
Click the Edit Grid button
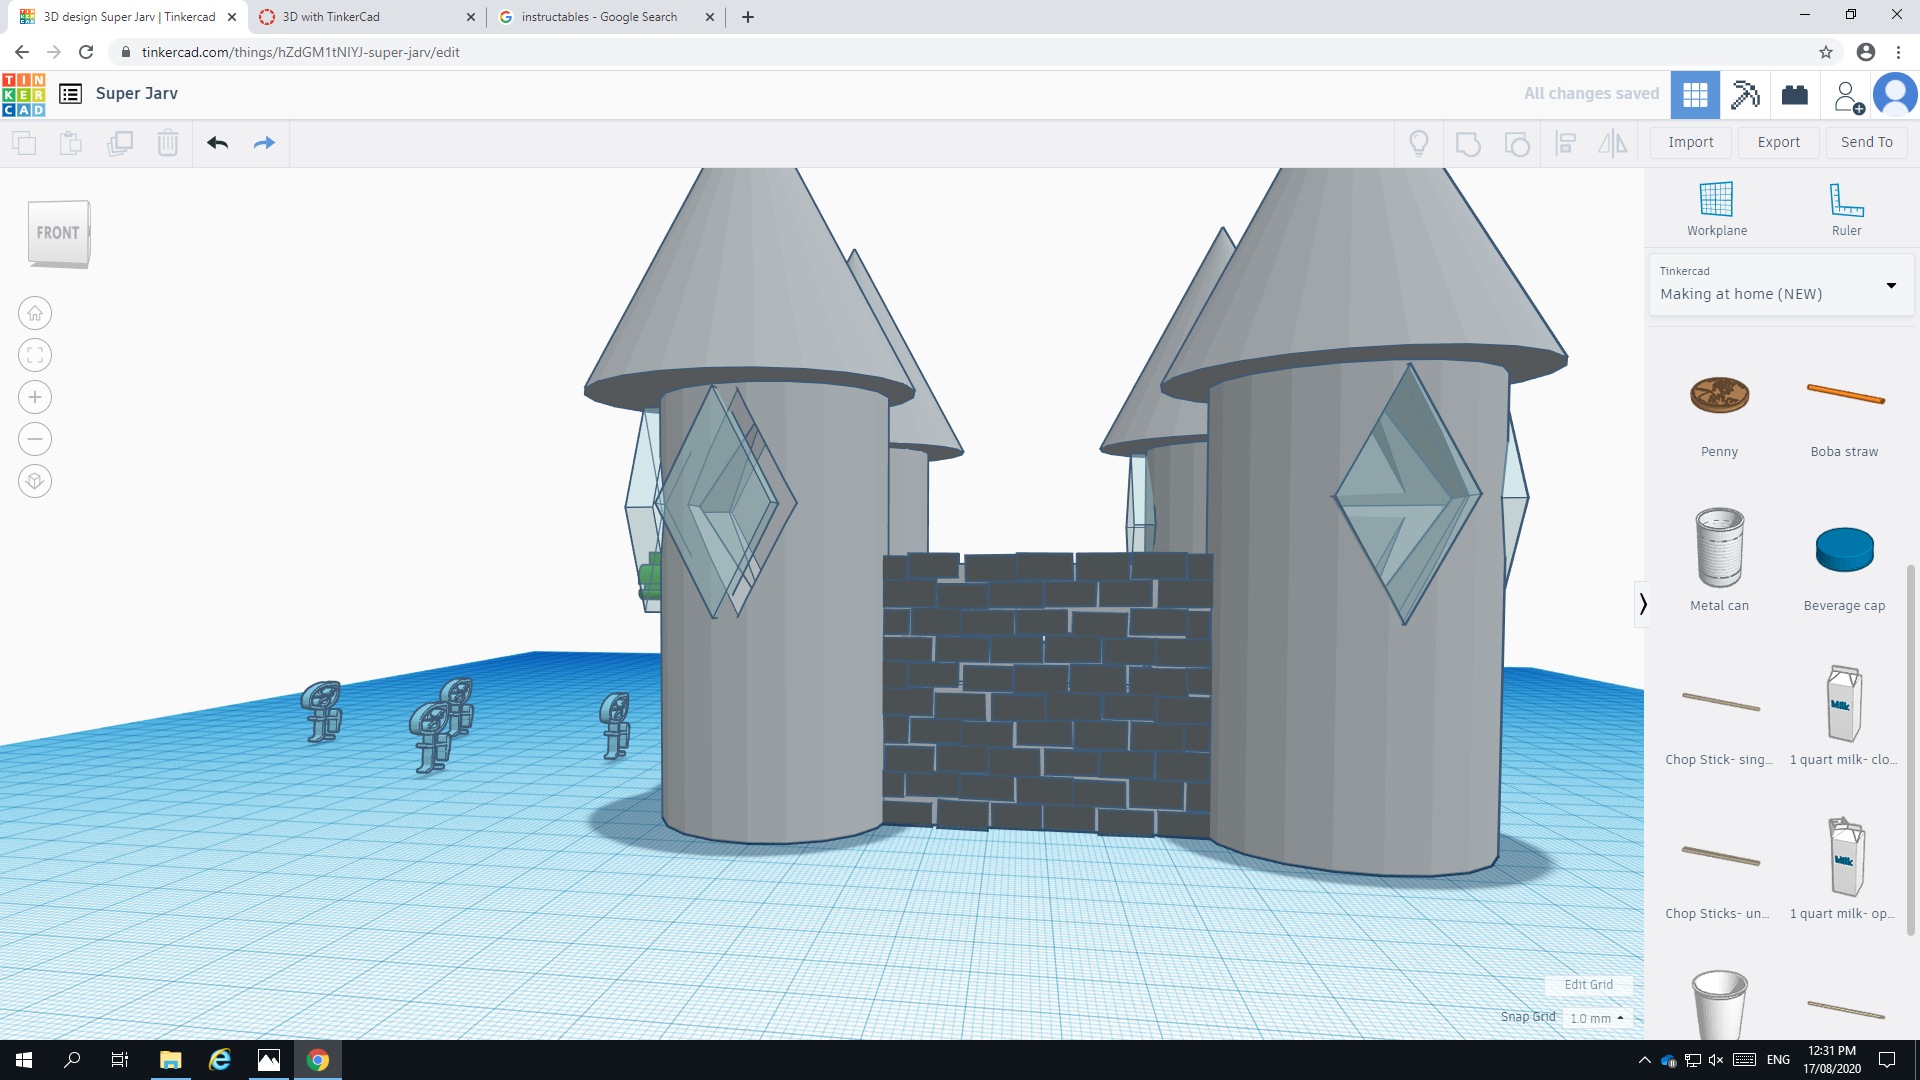1588,985
